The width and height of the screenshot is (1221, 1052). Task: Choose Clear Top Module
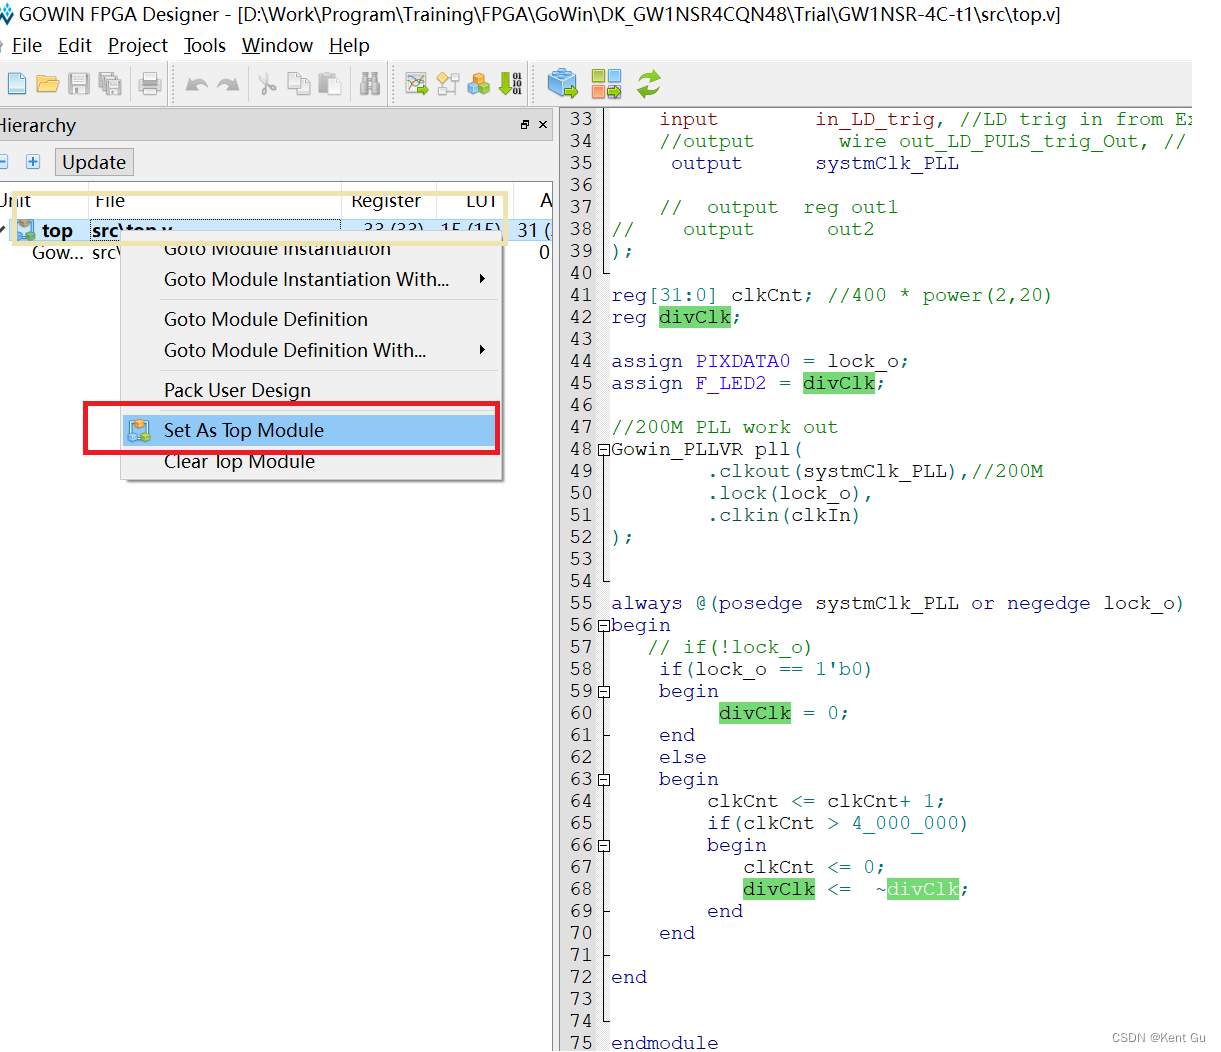point(310,462)
